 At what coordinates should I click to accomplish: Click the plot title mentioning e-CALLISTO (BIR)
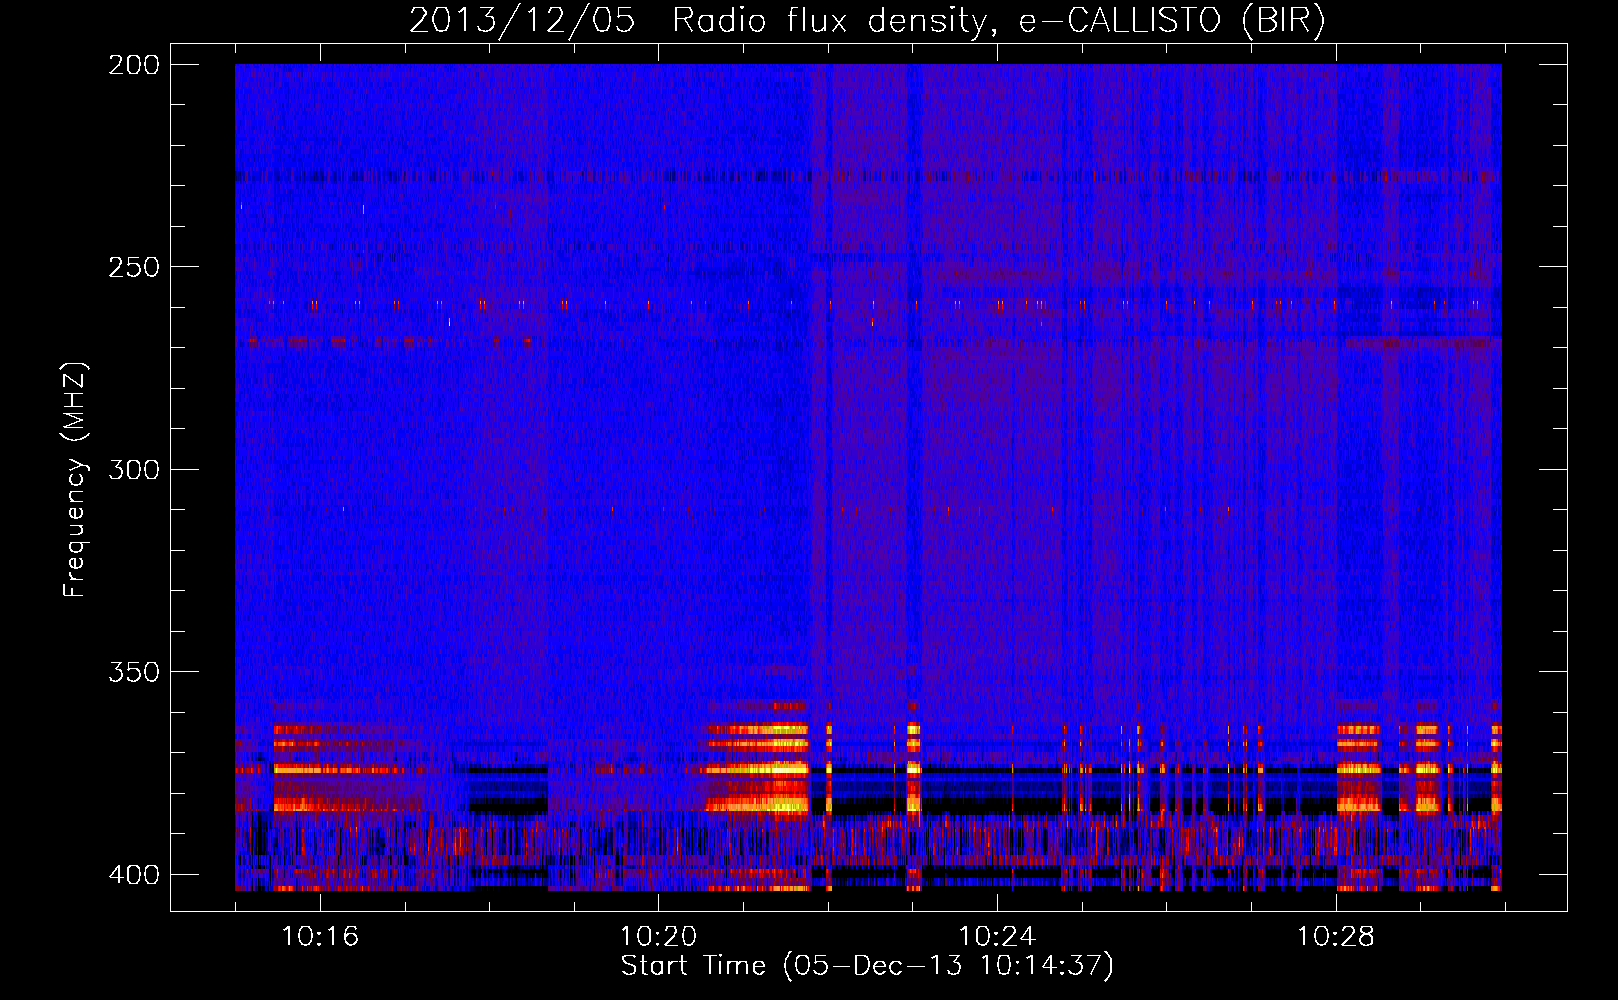[867, 21]
